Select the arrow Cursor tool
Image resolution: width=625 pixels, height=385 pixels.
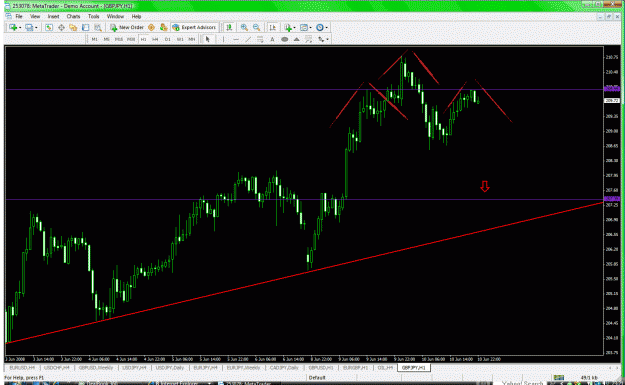(207, 39)
